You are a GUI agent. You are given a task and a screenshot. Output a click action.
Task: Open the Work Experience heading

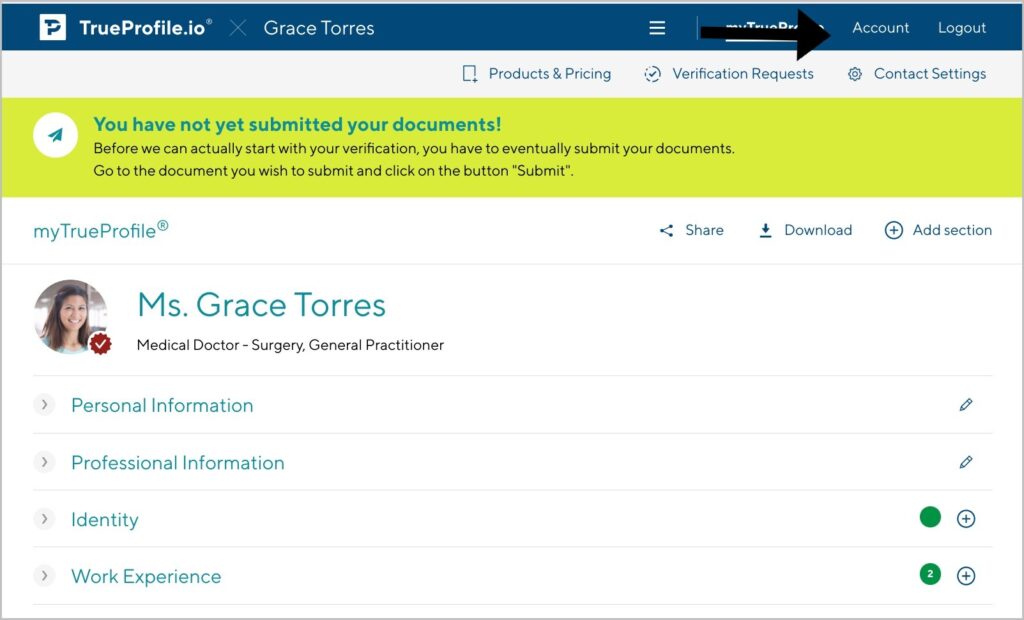coord(146,576)
